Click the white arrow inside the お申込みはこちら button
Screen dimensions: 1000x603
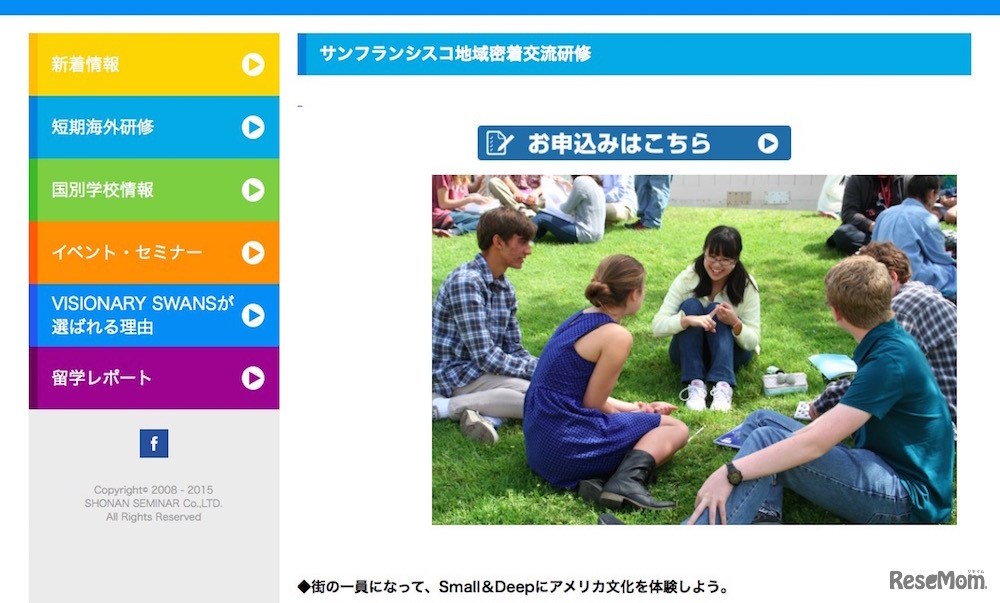point(768,143)
